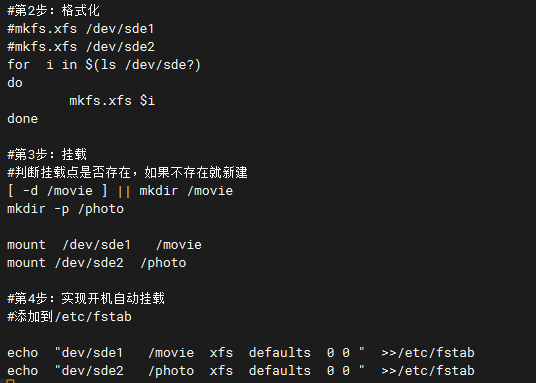Click 'echo' on the dev/sde1 fstab line

23,353
